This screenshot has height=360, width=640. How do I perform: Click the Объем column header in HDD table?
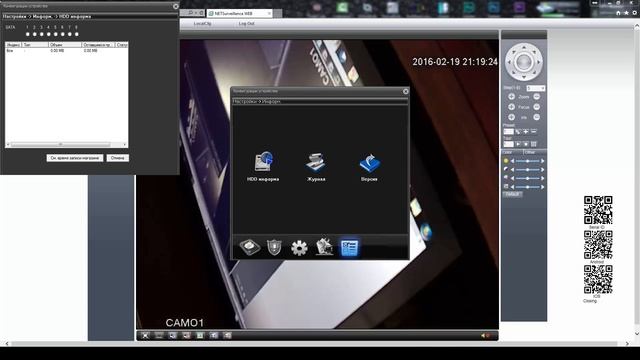65,45
